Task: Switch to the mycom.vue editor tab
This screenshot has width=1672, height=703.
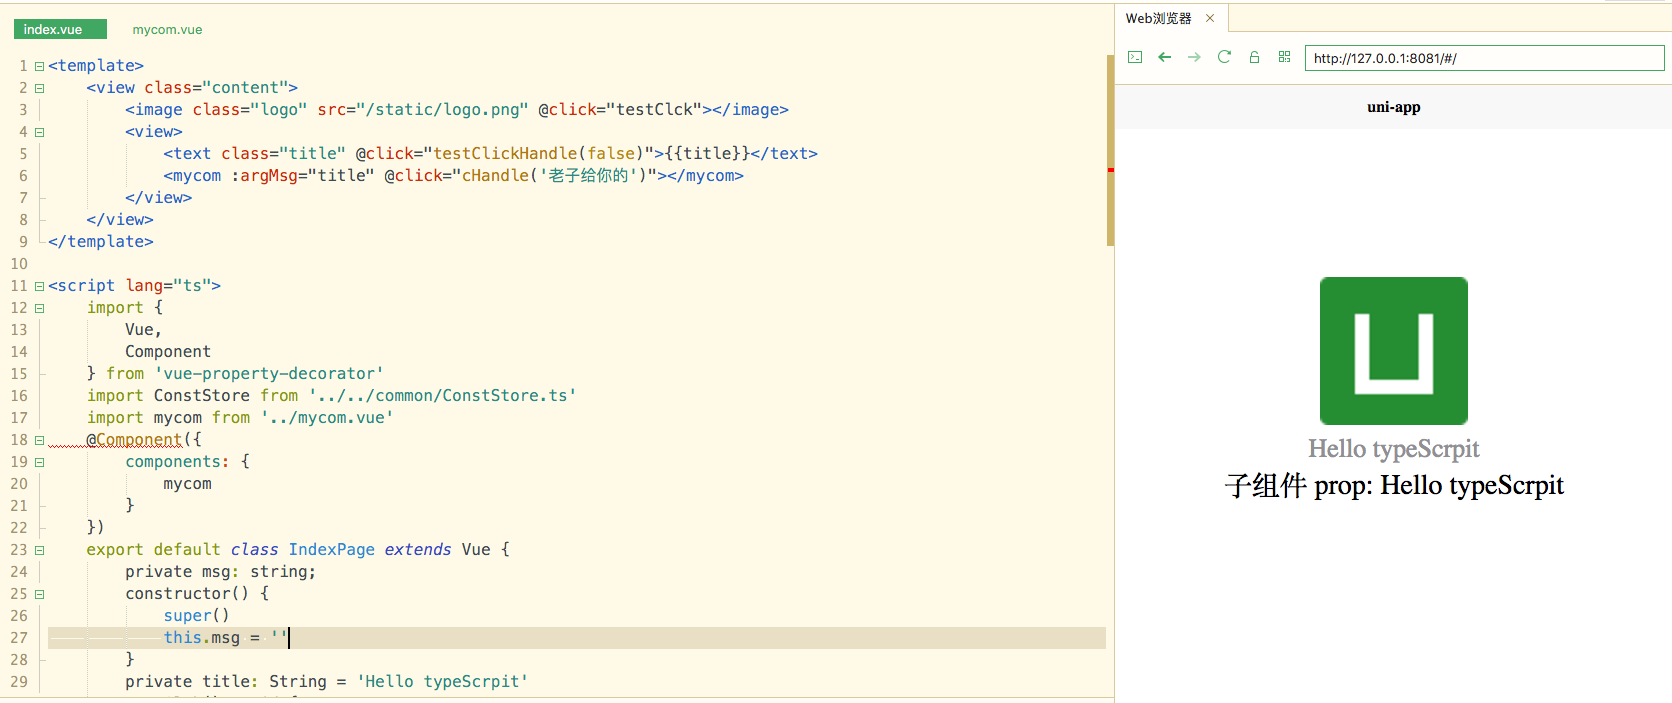Action: tap(167, 29)
